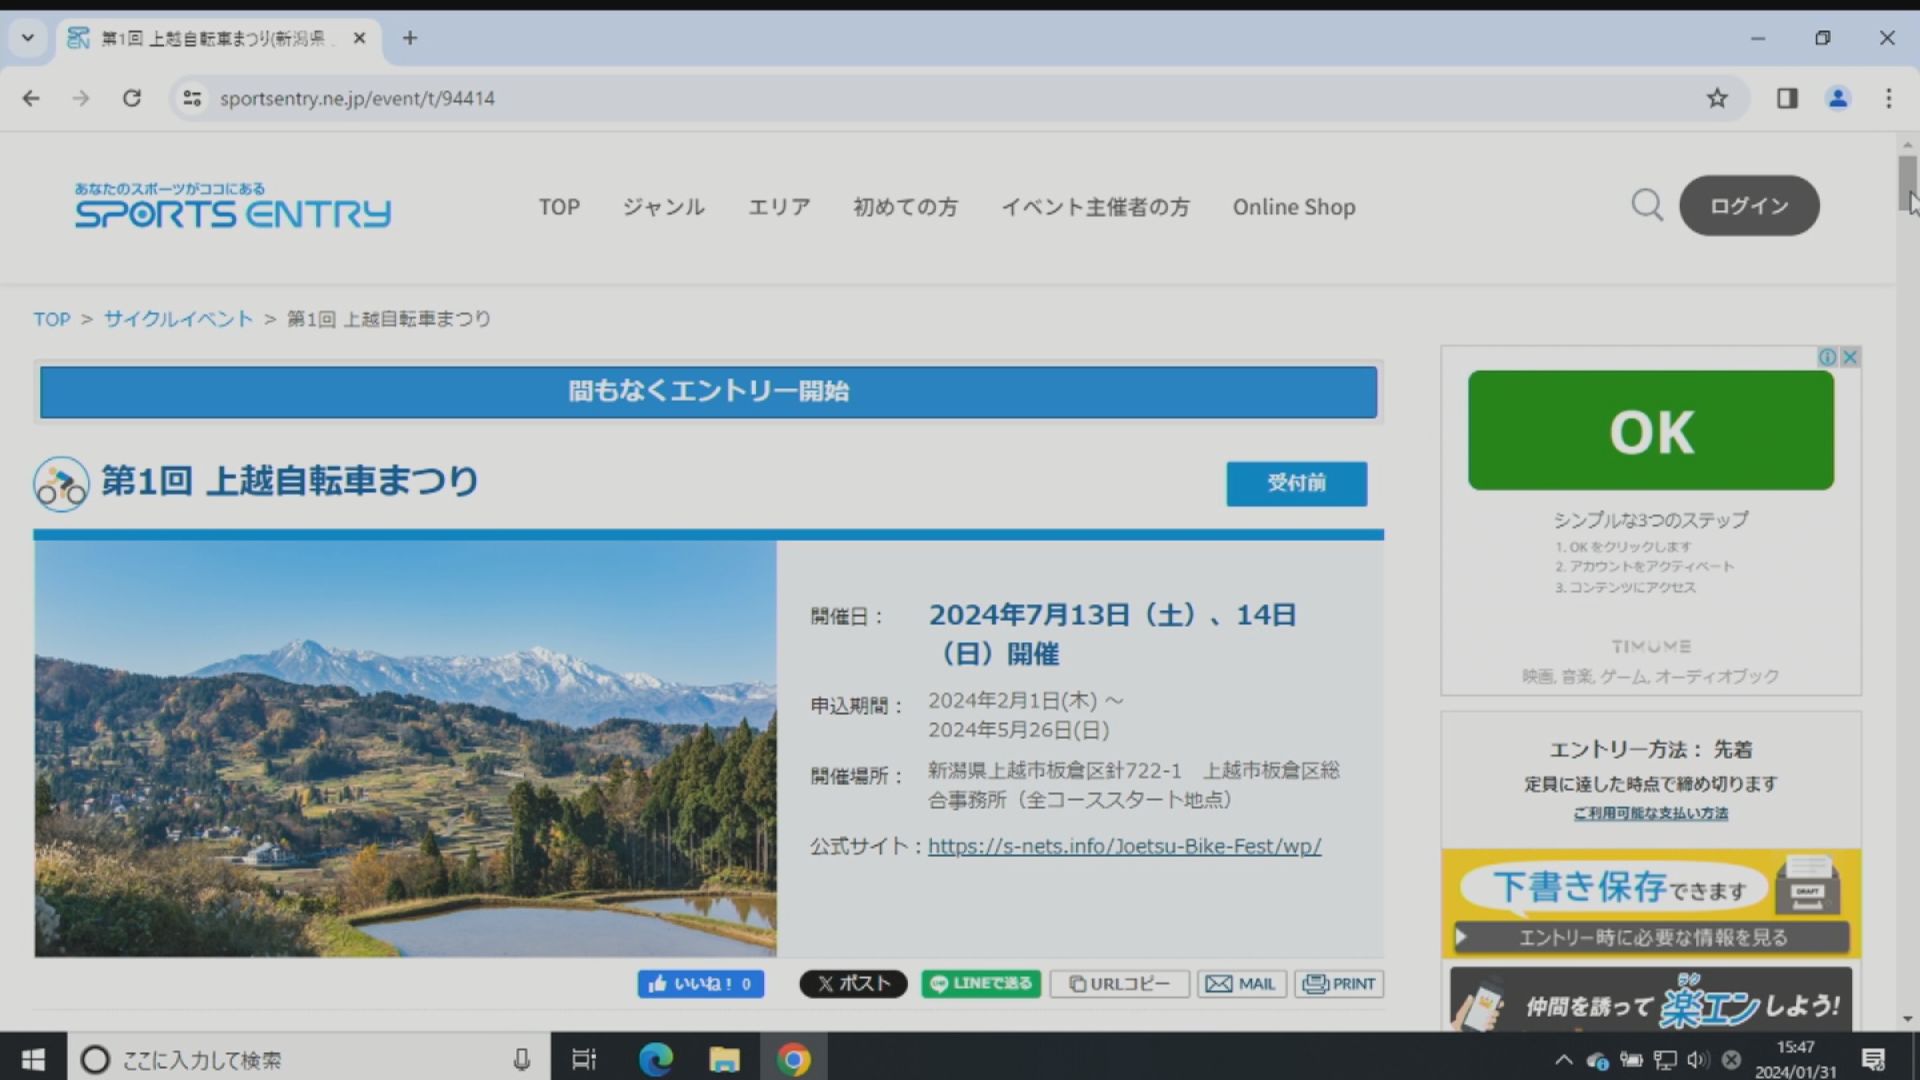
Task: Open the official site s-nets.info link
Action: point(1124,846)
